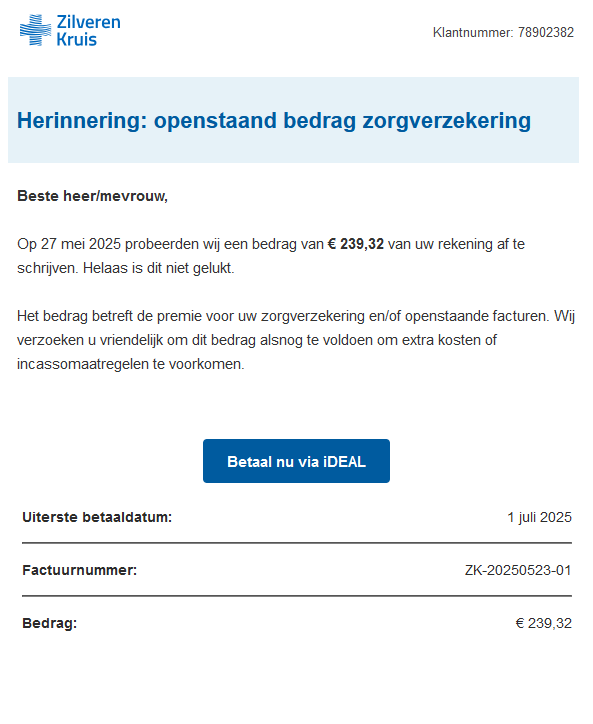Click the light blue header banner
Screen dimensions: 593x724
[x=293, y=120]
